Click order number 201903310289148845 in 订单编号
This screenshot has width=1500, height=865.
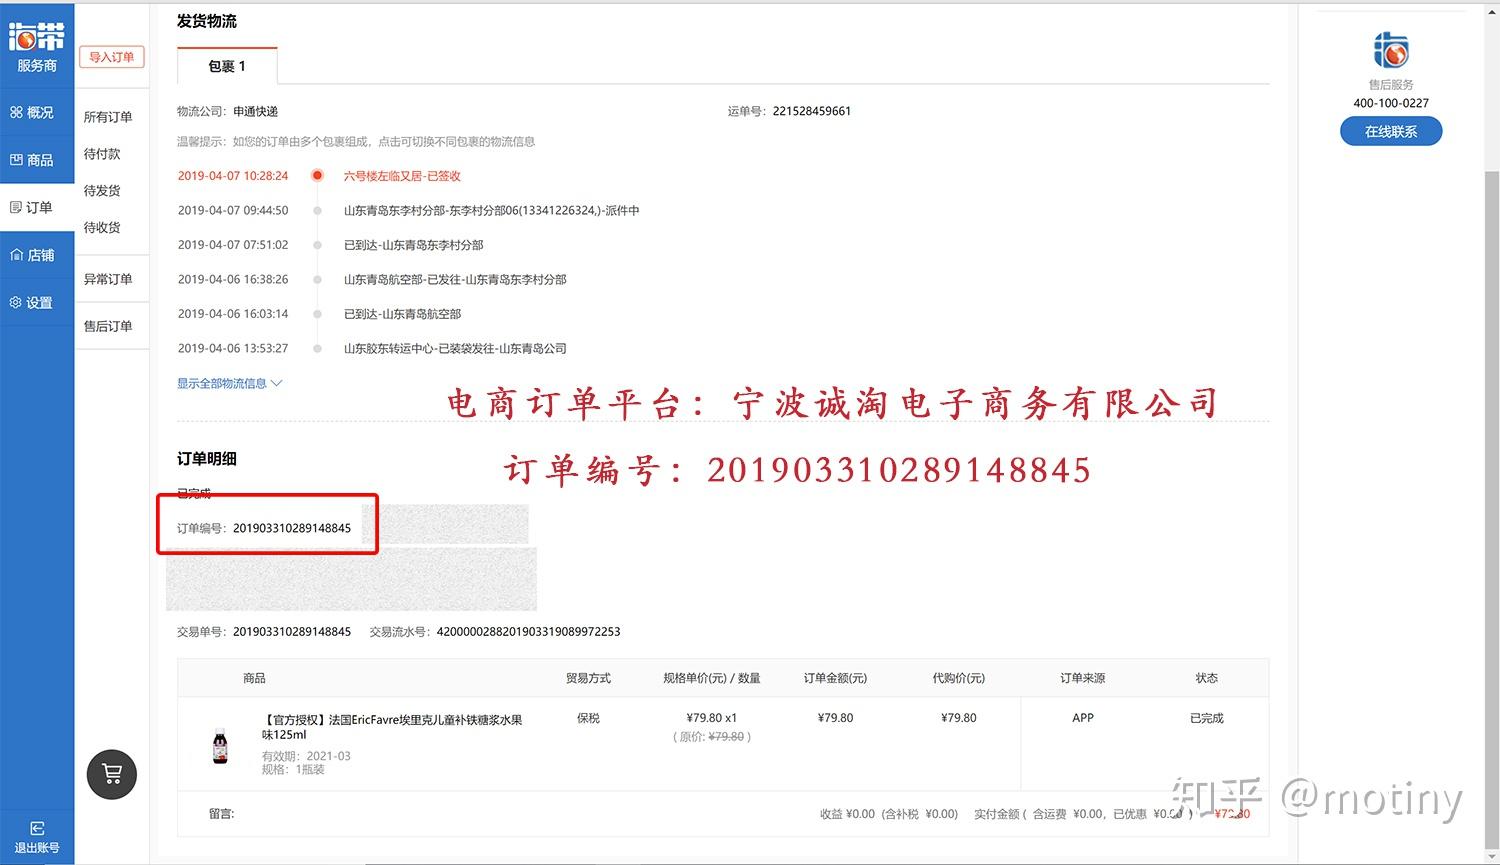point(292,528)
